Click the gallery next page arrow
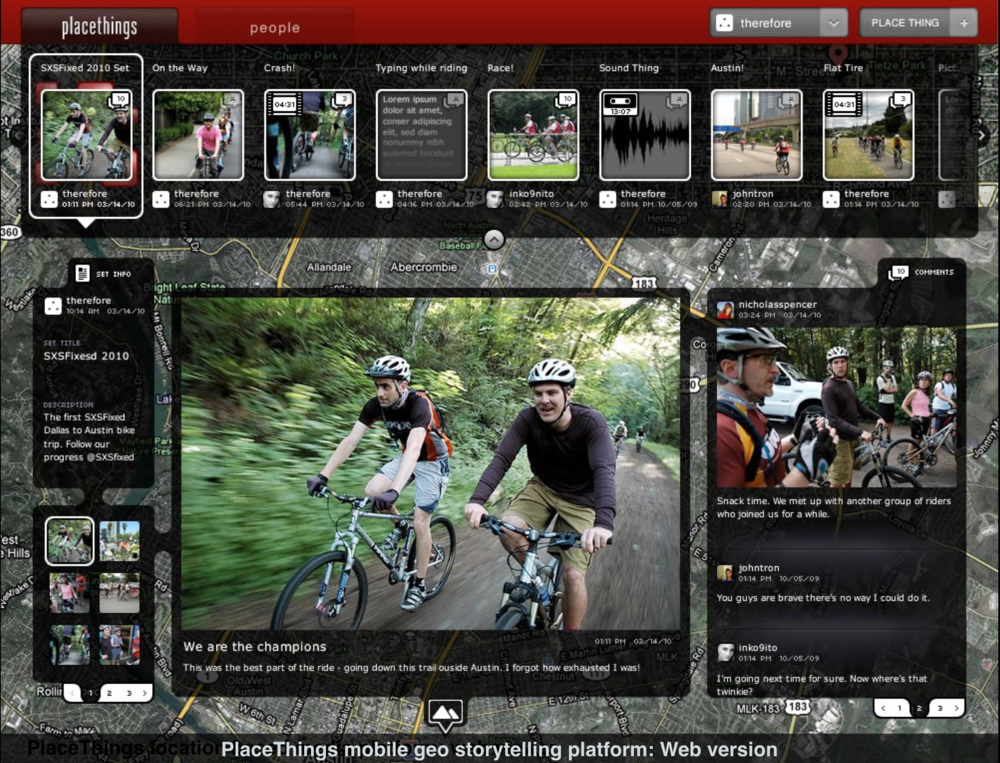The height and width of the screenshot is (763, 1000). tap(145, 693)
